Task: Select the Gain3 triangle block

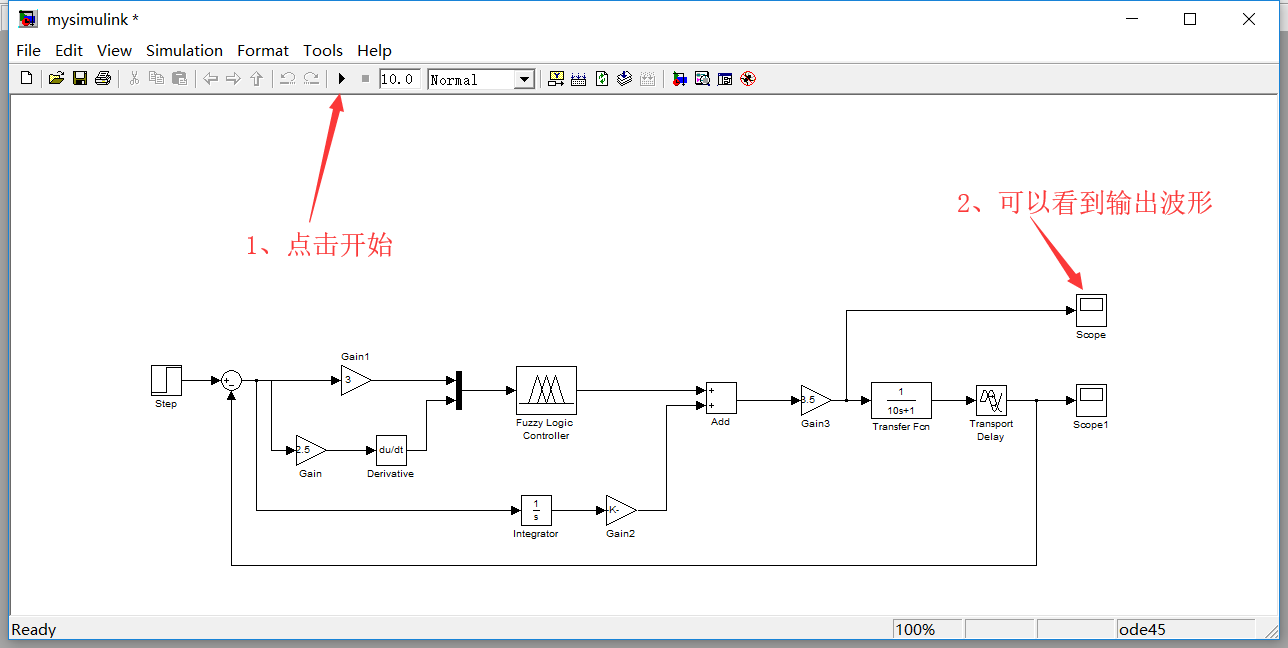Action: click(816, 400)
